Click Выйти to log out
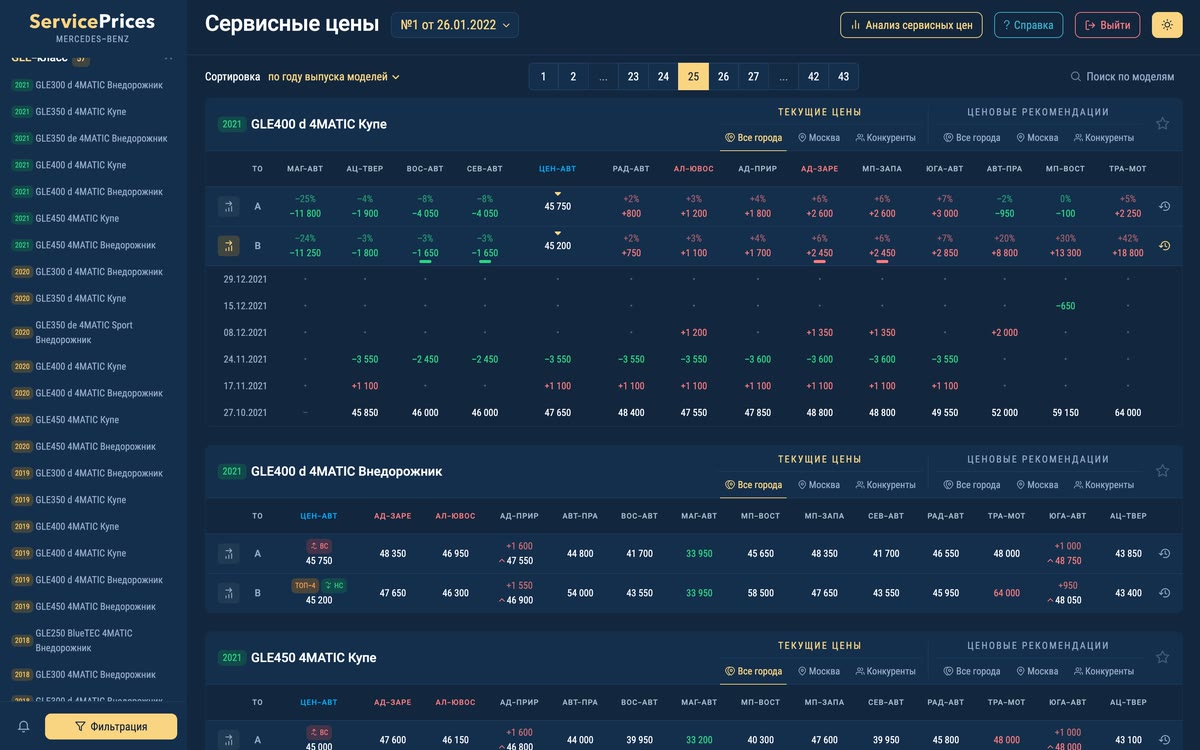The height and width of the screenshot is (750, 1200). tap(1107, 25)
